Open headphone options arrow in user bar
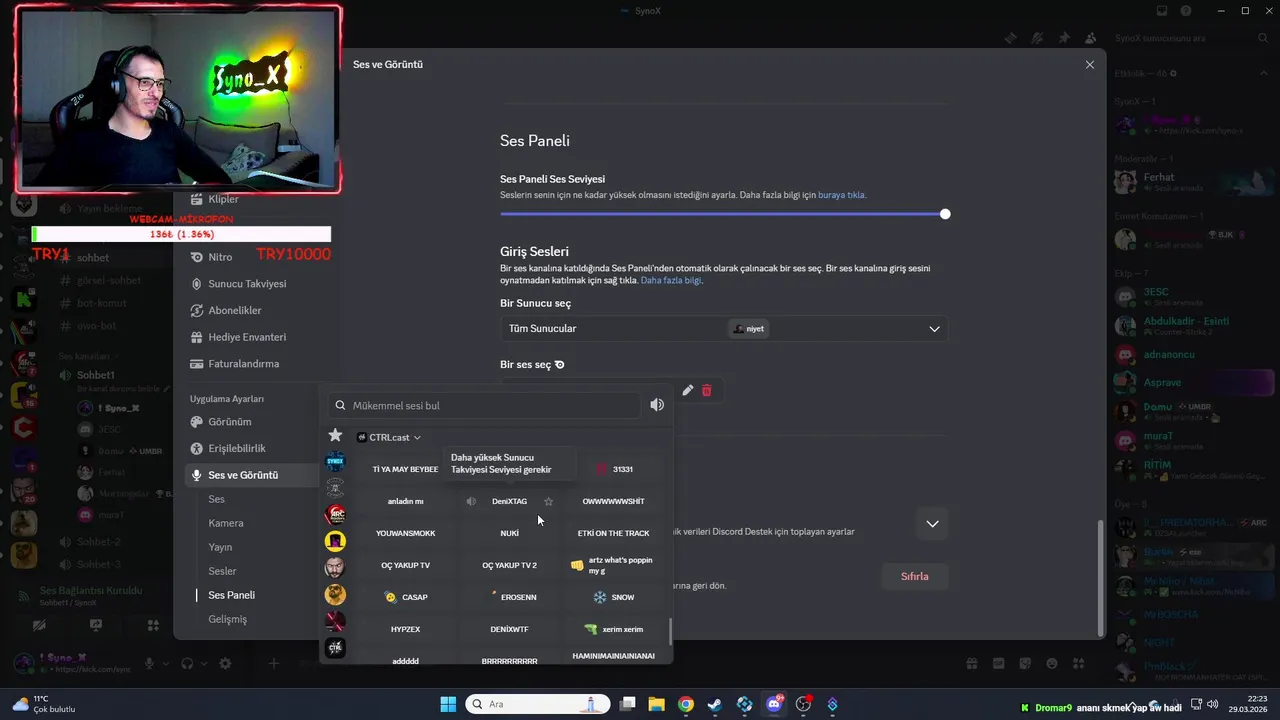Image resolution: width=1280 pixels, height=720 pixels. pos(203,663)
